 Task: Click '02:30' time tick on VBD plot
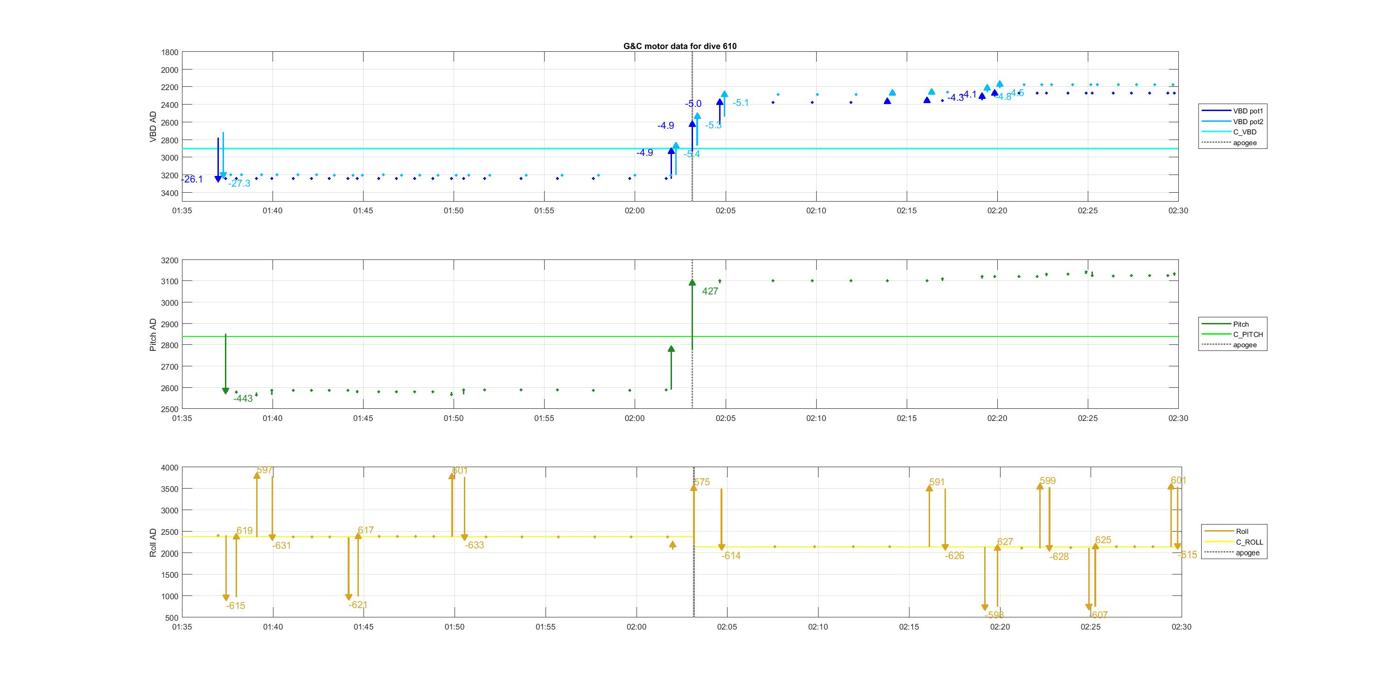[1178, 211]
